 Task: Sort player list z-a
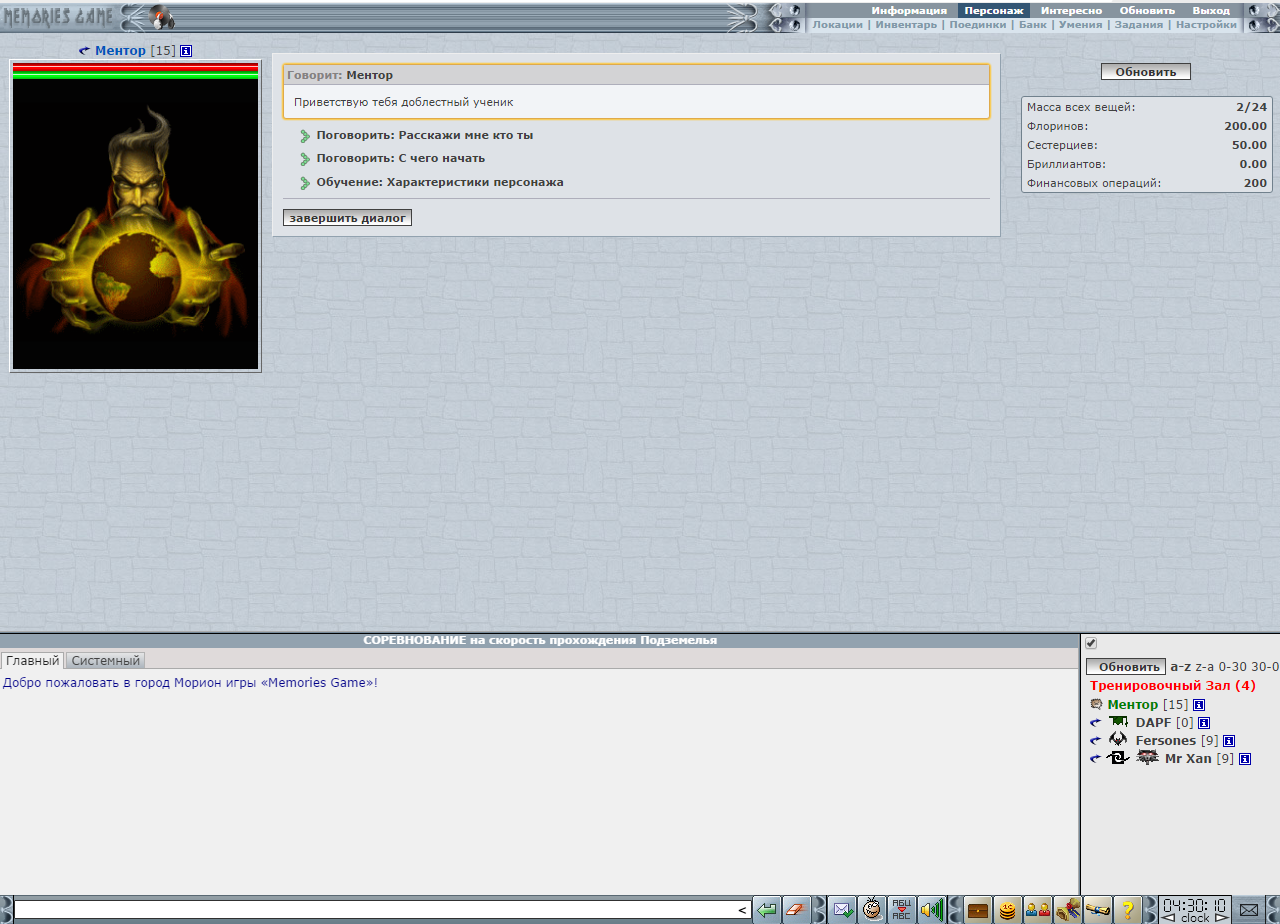pos(1205,666)
